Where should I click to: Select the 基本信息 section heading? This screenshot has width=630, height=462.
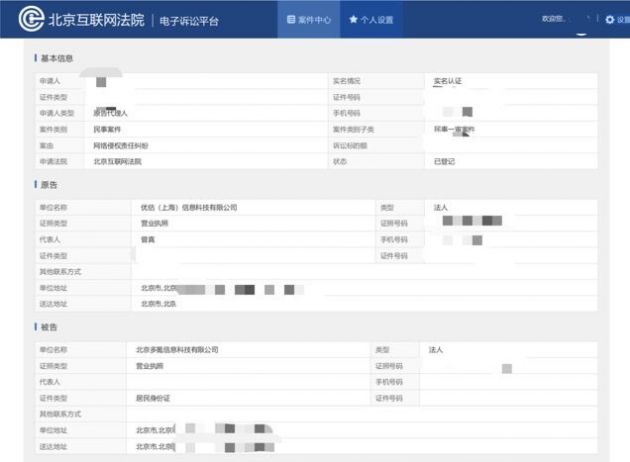57,58
